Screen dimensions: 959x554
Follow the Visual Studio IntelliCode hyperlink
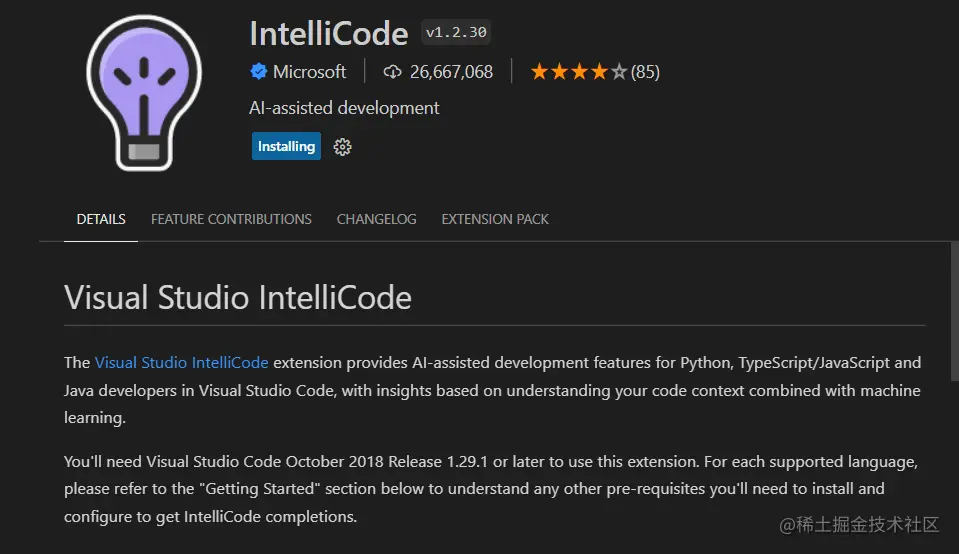point(182,363)
